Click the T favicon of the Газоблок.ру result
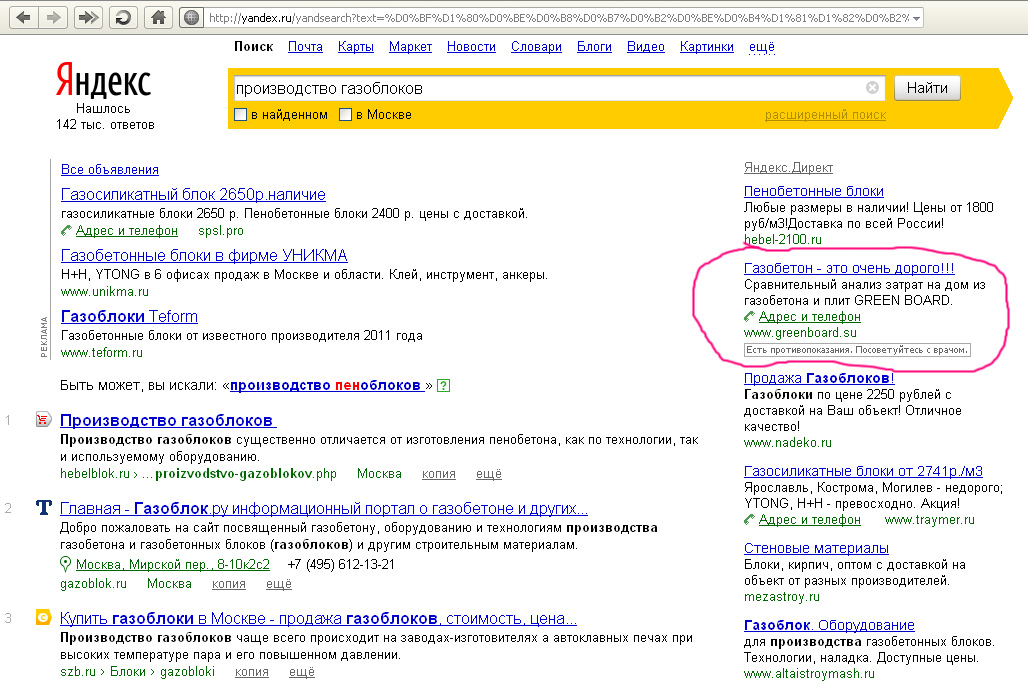Viewport: 1028px width, 690px height. click(43, 507)
